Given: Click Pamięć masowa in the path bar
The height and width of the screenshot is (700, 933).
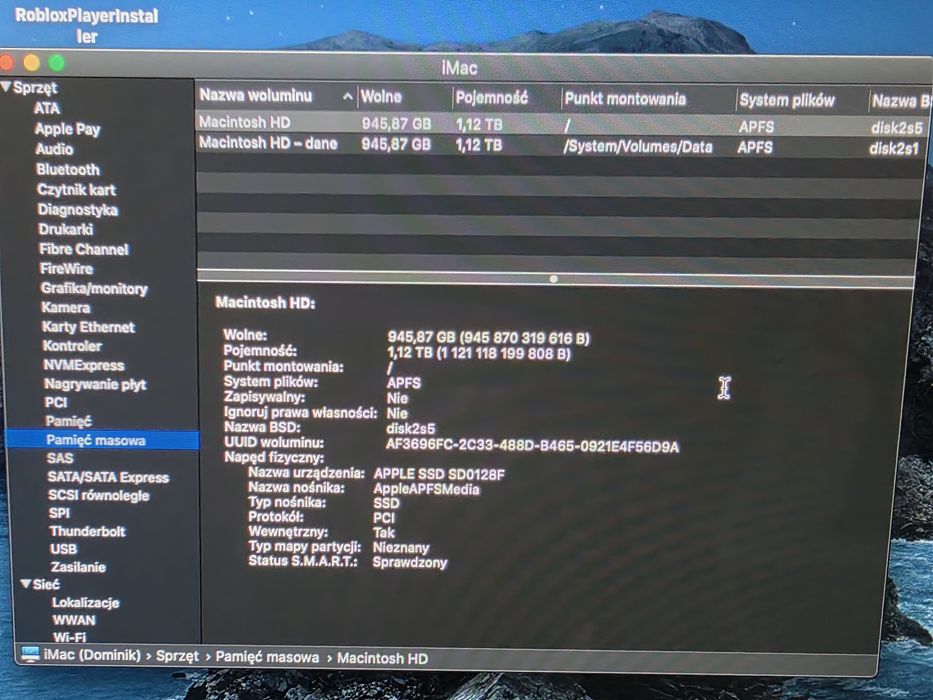Looking at the screenshot, I should pos(267,657).
